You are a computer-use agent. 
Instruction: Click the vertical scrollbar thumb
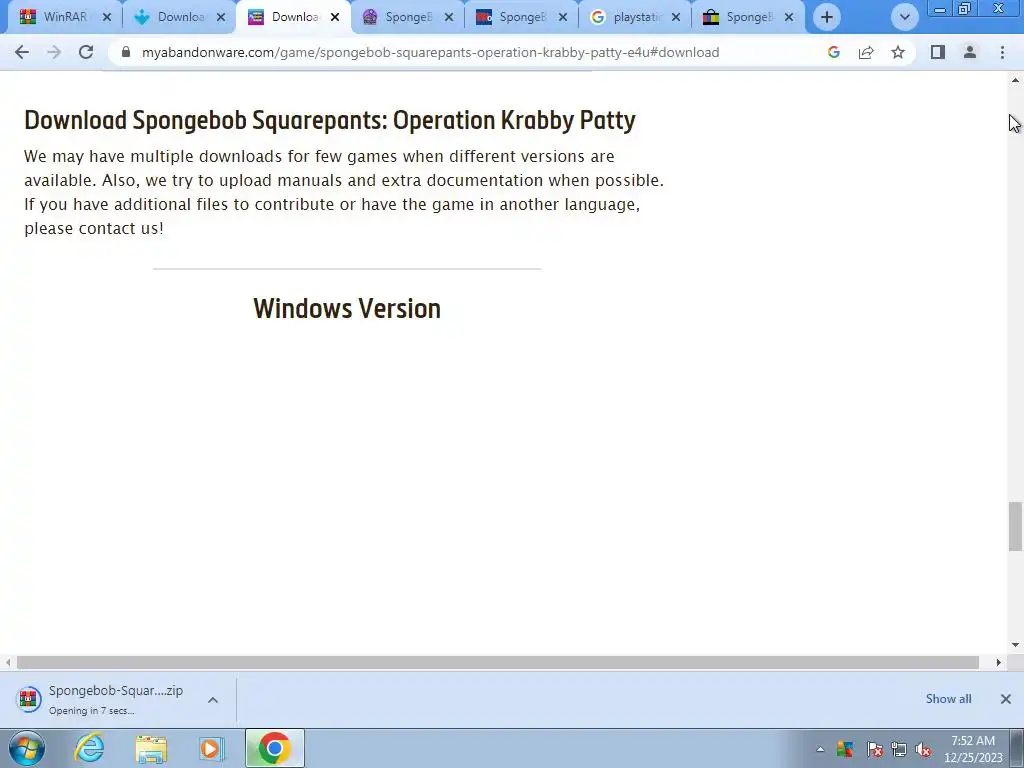(1015, 526)
